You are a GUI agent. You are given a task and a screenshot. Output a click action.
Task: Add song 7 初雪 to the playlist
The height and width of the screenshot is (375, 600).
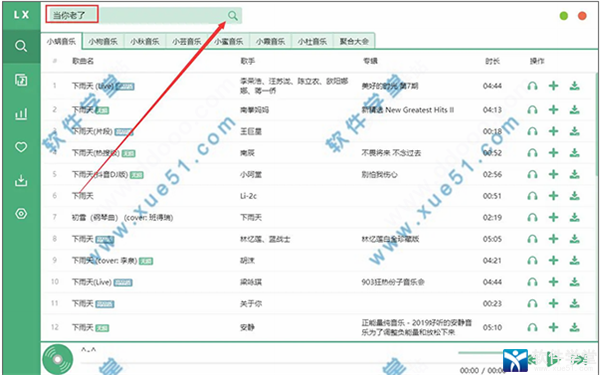pyautogui.click(x=553, y=217)
